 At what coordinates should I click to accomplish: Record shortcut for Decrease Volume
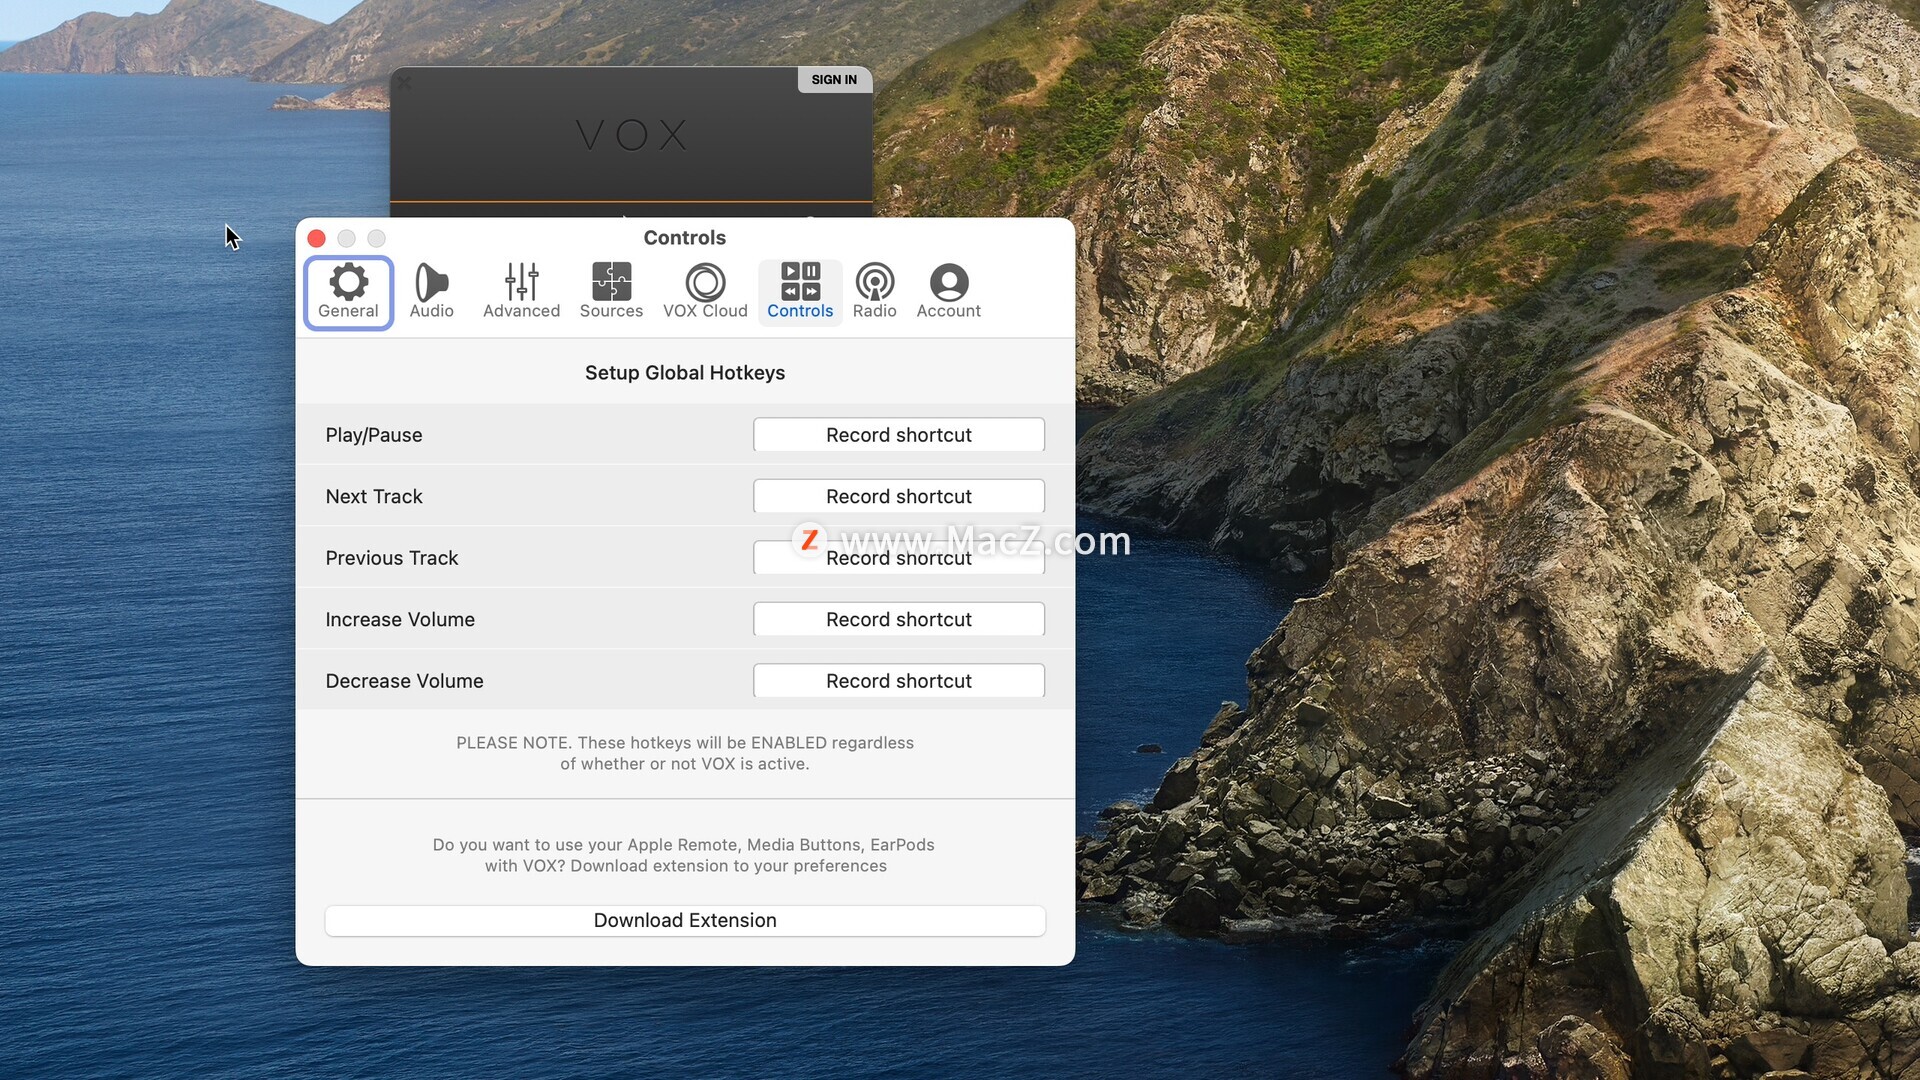tap(899, 681)
